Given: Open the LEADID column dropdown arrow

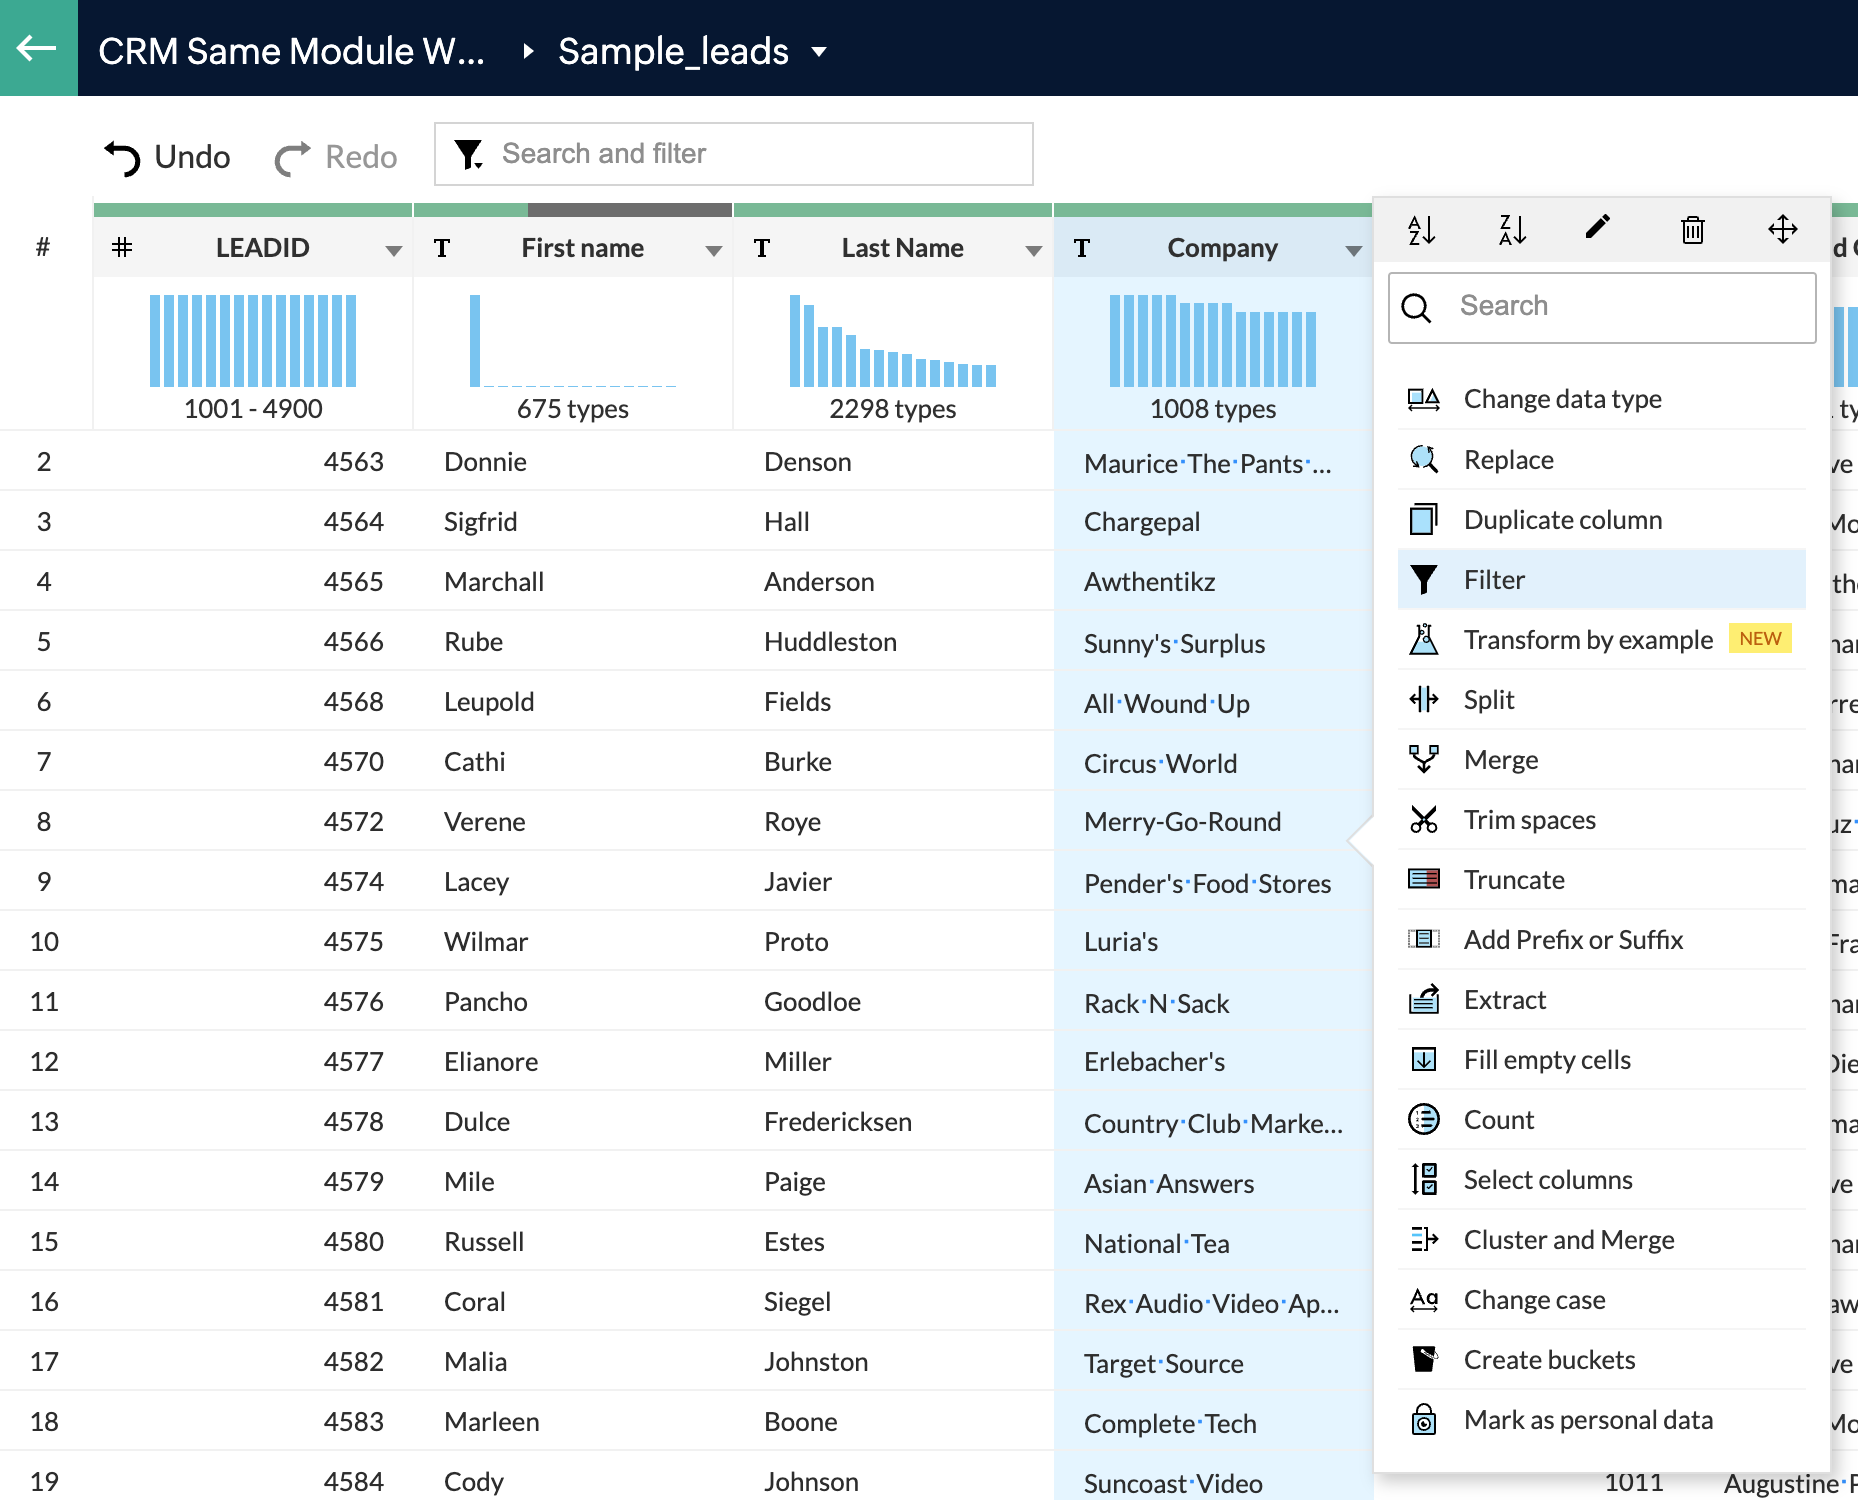Looking at the screenshot, I should tap(394, 250).
